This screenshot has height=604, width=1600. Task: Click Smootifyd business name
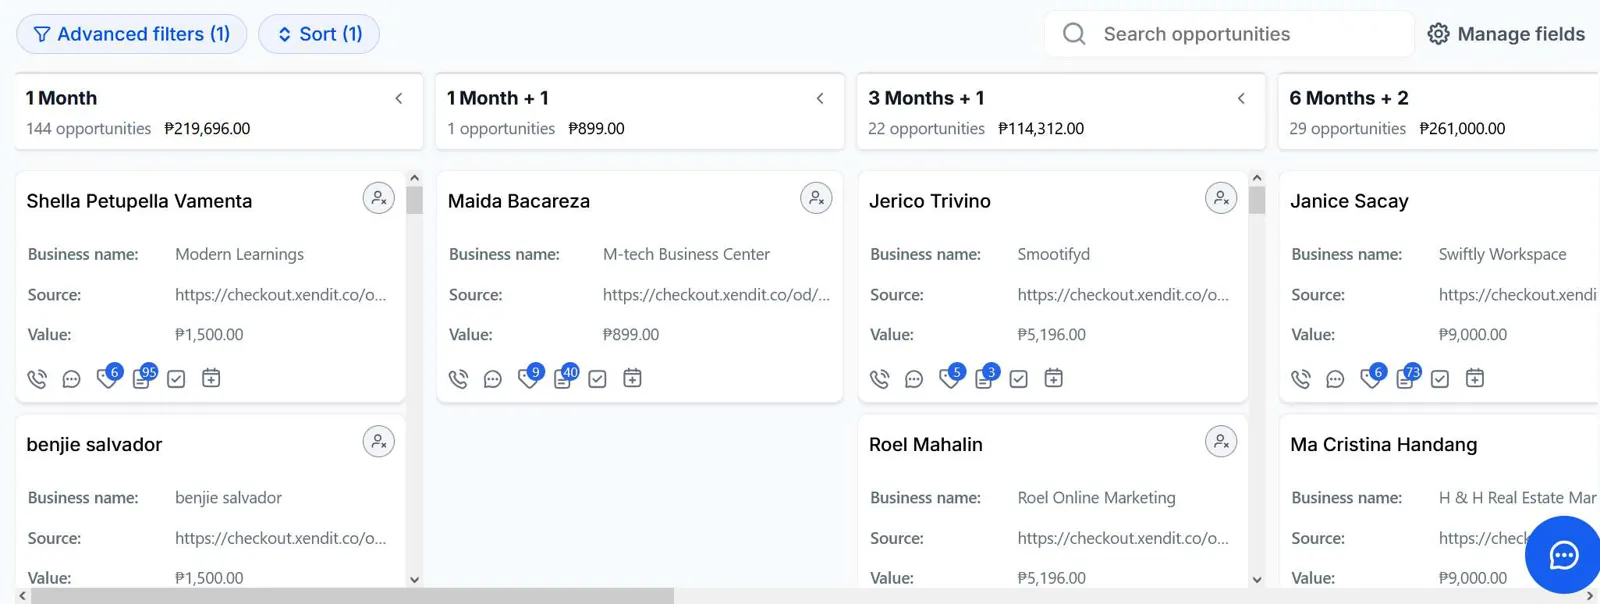pyautogui.click(x=1053, y=254)
